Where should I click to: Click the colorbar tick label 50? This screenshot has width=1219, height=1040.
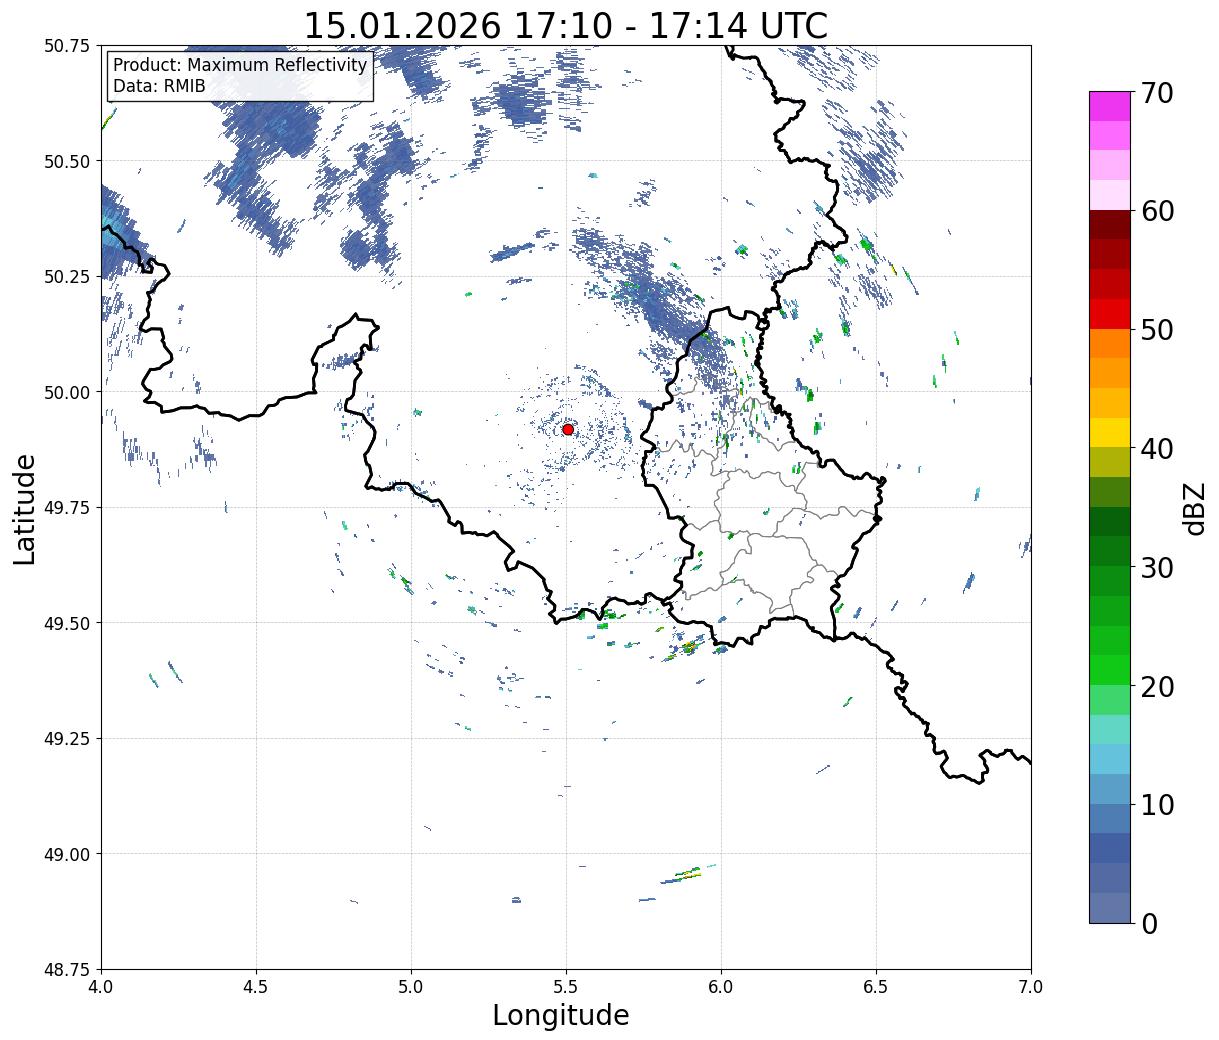(1158, 330)
